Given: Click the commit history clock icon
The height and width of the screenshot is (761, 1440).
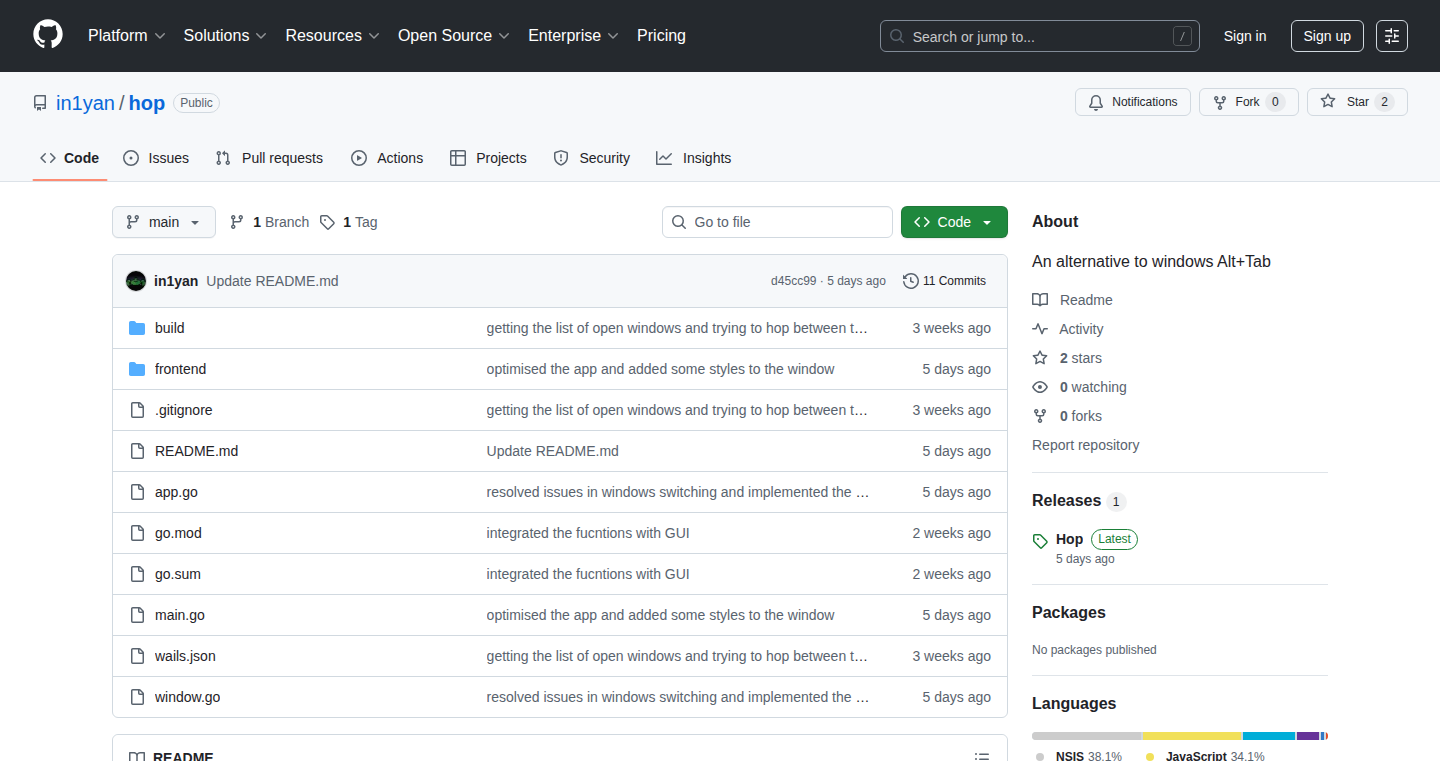Looking at the screenshot, I should [x=910, y=281].
